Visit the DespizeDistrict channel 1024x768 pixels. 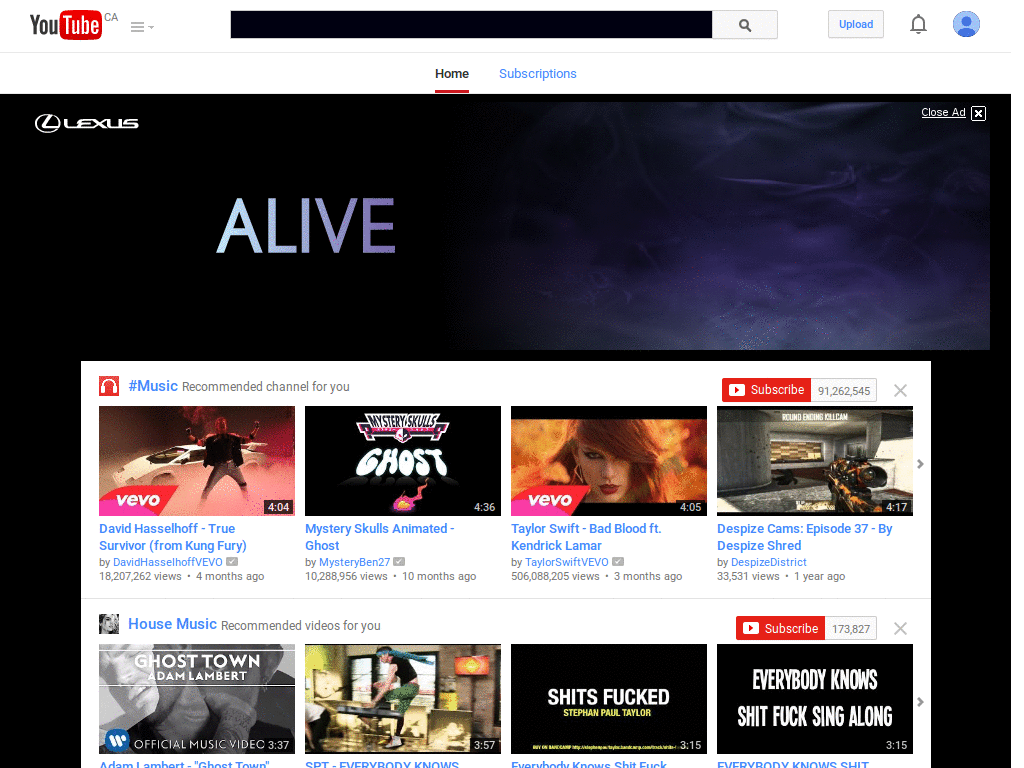769,562
